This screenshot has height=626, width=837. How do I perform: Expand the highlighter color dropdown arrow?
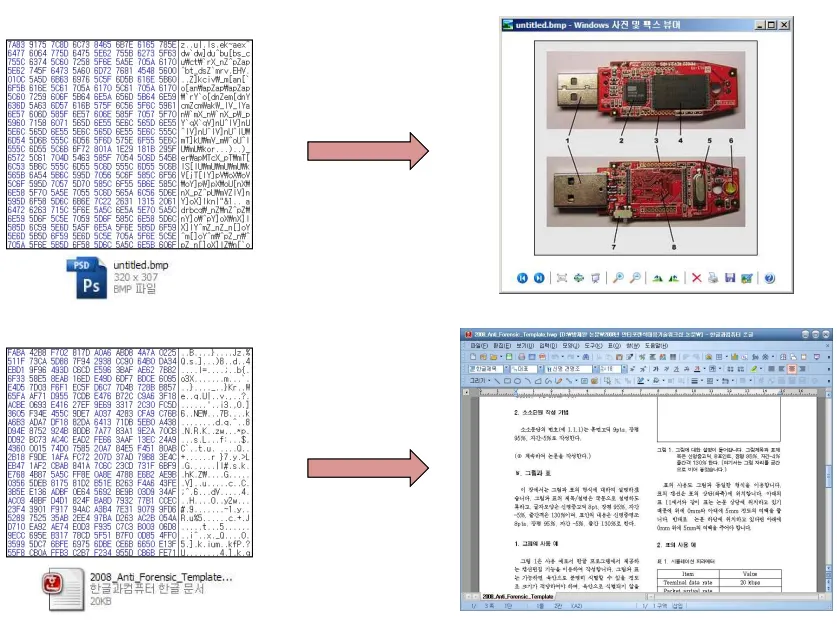(761, 369)
